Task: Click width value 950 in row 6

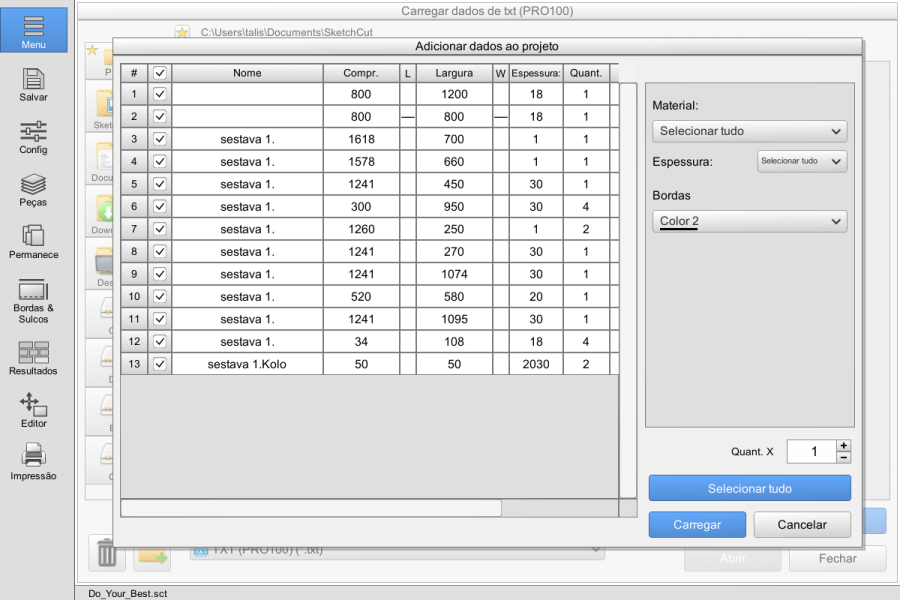Action: (x=454, y=207)
